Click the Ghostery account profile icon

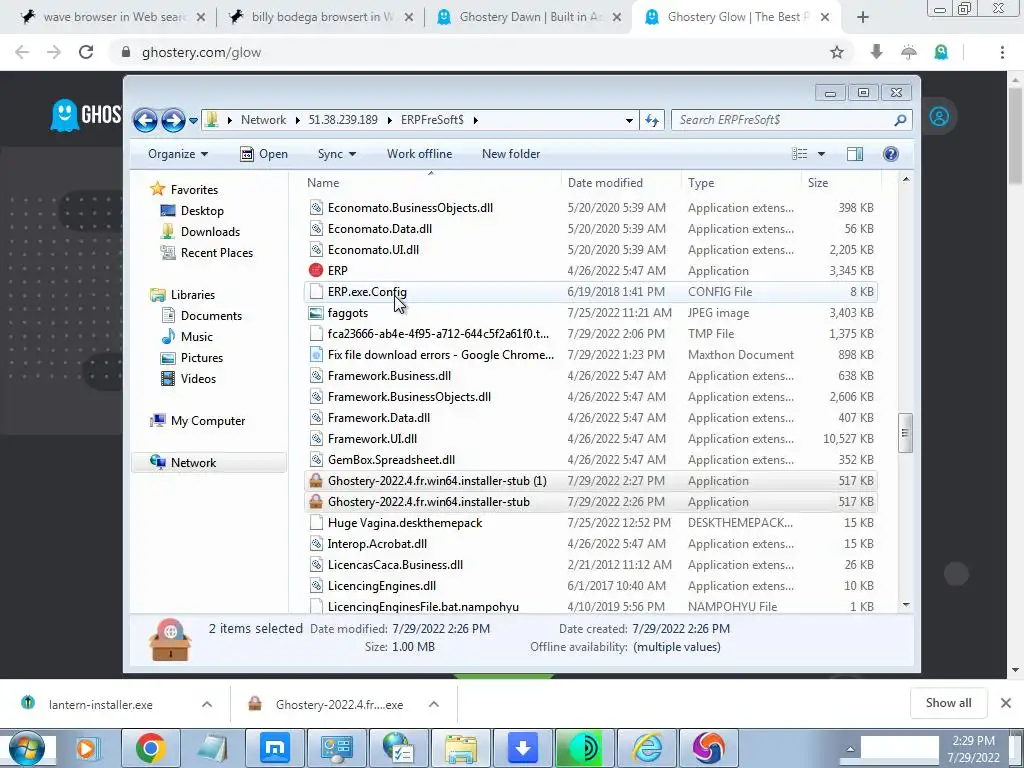939,117
